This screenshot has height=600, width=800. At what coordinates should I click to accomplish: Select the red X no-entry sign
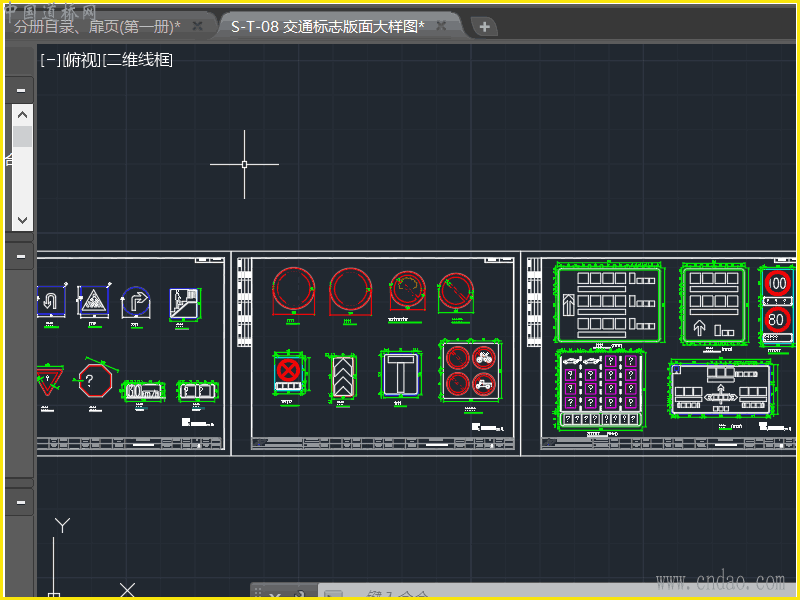[288, 372]
